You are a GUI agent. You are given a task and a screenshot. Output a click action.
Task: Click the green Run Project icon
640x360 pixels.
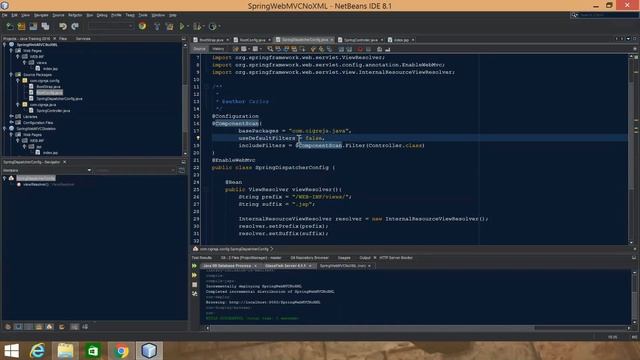tap(182, 27)
